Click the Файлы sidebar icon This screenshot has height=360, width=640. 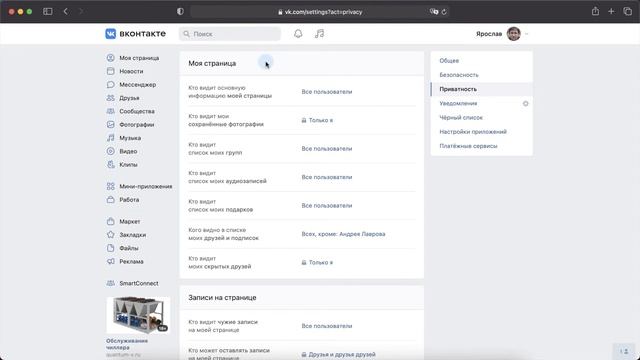(111, 248)
